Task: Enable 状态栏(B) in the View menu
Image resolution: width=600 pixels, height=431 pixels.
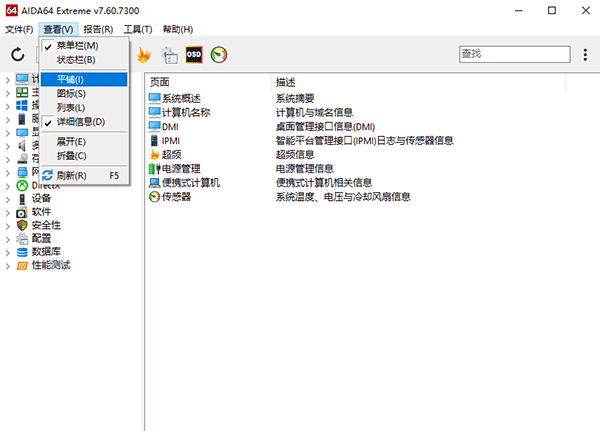Action: [84, 60]
